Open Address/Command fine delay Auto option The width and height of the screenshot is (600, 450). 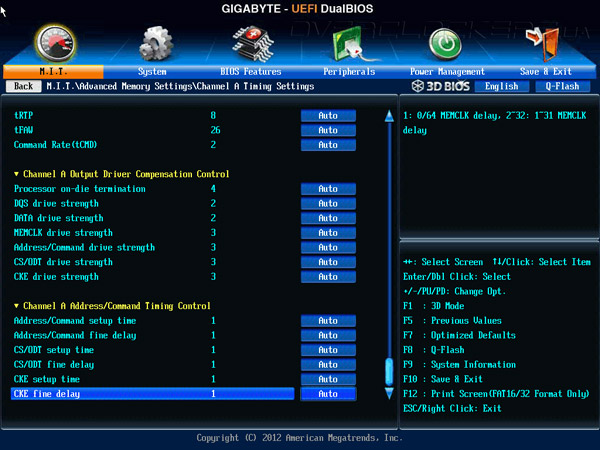pos(328,335)
